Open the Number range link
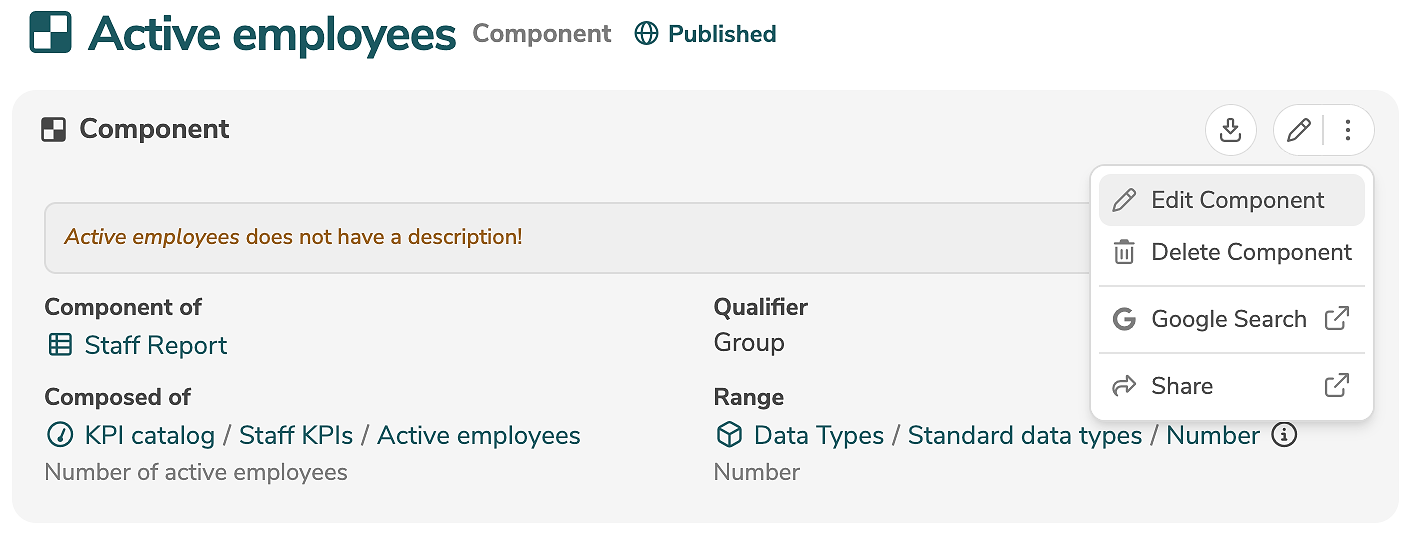This screenshot has height=538, width=1410. pyautogui.click(x=1212, y=436)
